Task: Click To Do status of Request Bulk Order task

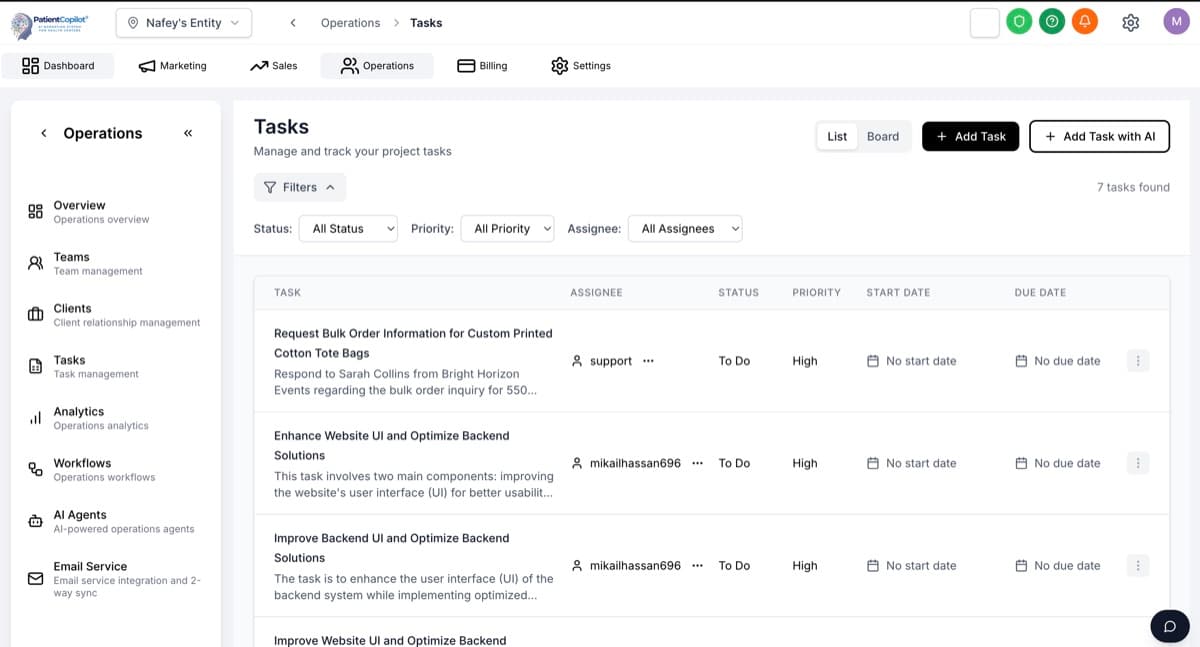Action: [x=734, y=361]
